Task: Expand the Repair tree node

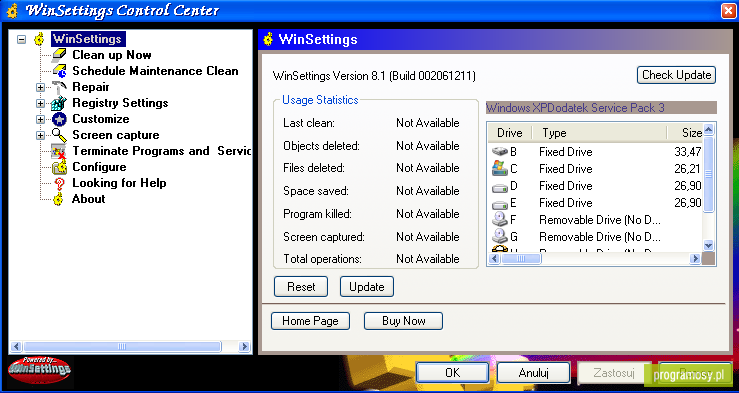Action: tap(41, 88)
